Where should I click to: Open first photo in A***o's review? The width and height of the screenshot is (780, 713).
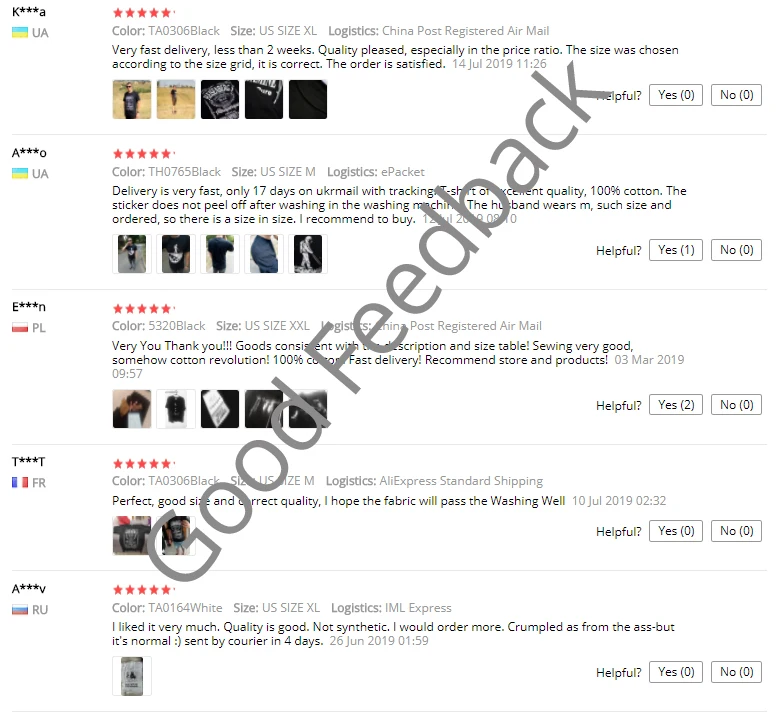pos(132,254)
